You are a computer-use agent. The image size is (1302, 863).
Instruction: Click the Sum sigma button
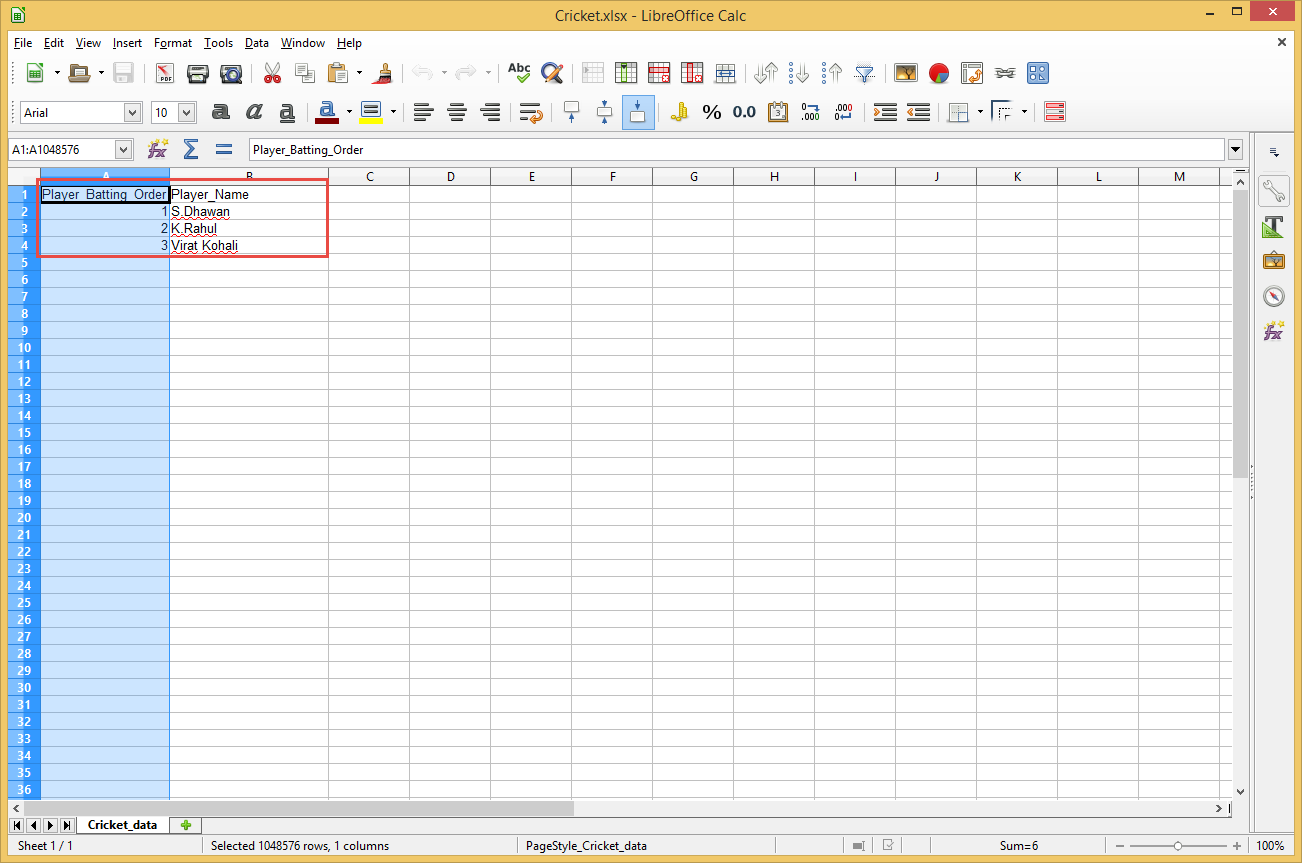(190, 150)
